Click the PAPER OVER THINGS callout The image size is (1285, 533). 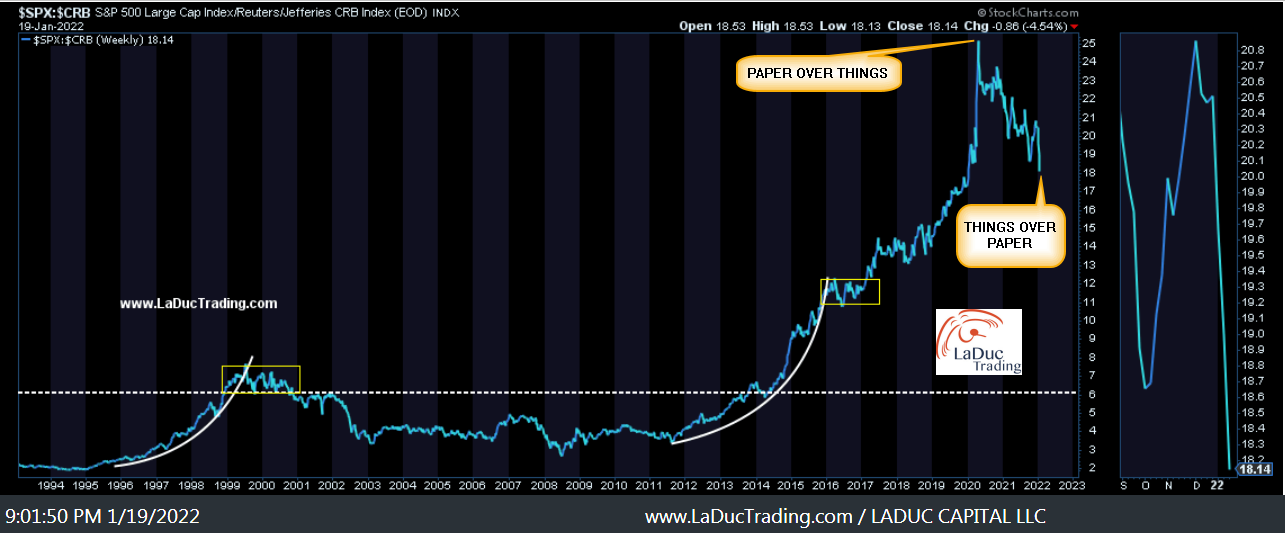(819, 72)
